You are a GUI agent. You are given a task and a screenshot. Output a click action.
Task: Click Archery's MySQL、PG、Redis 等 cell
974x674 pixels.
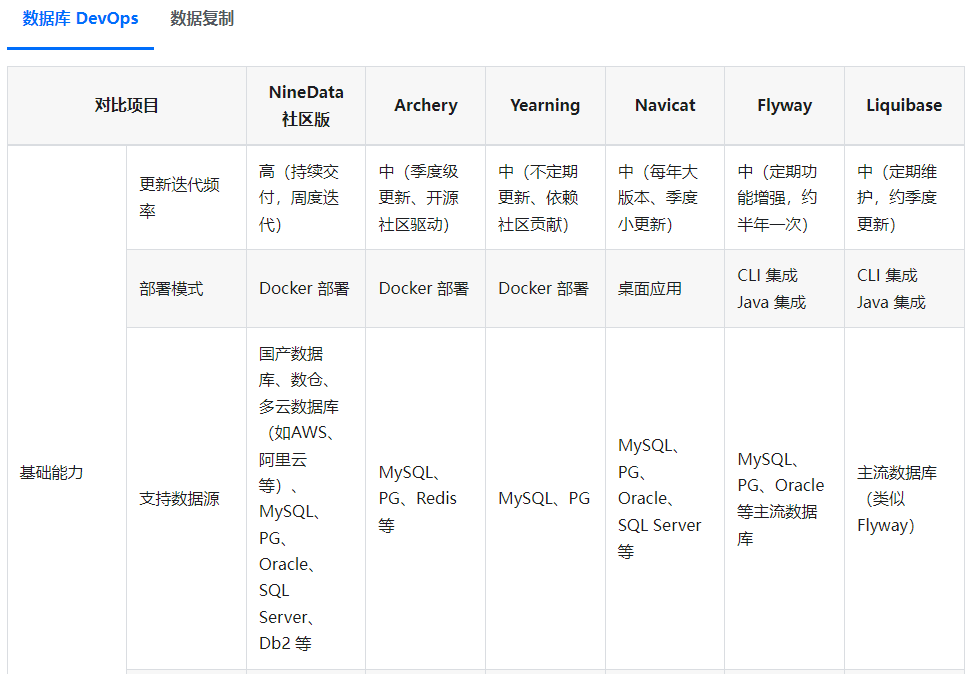click(x=426, y=499)
